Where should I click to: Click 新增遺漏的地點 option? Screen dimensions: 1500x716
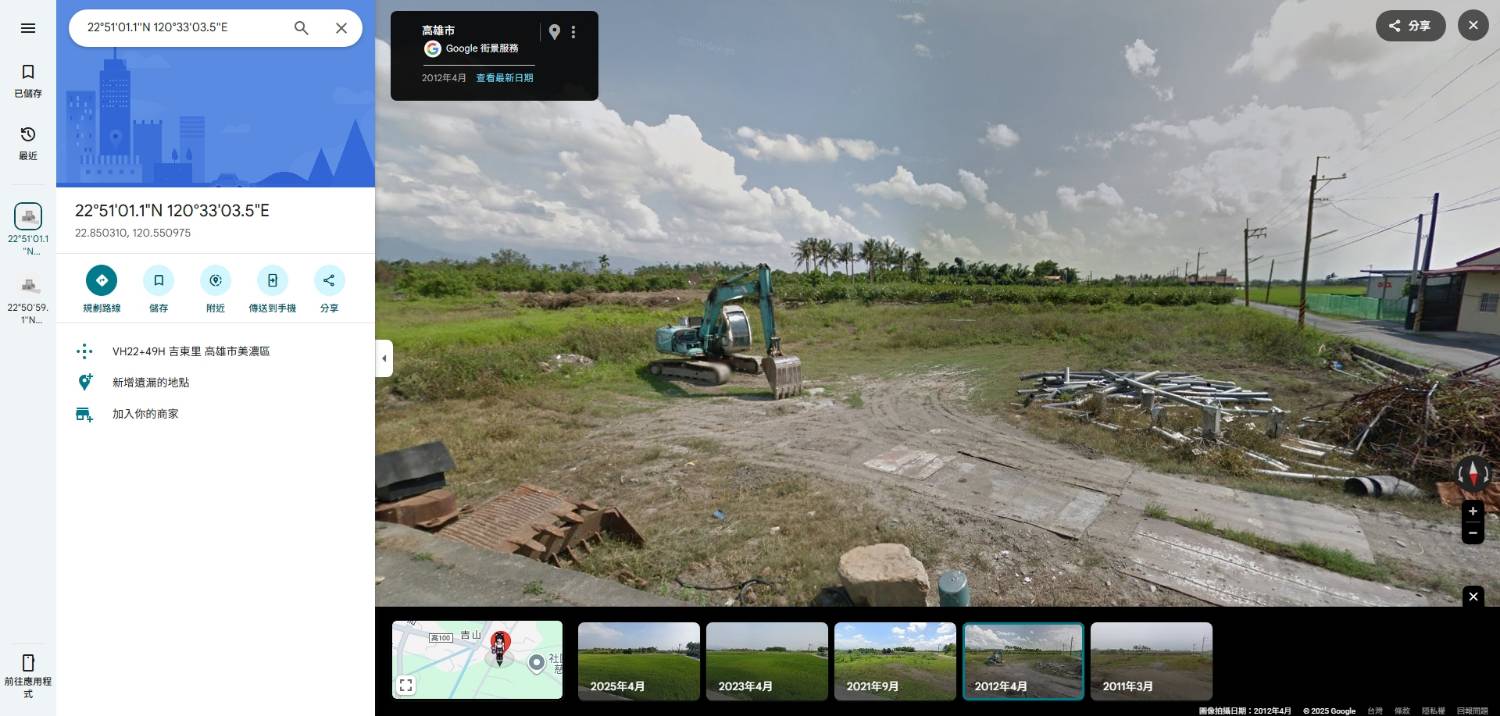pos(150,382)
